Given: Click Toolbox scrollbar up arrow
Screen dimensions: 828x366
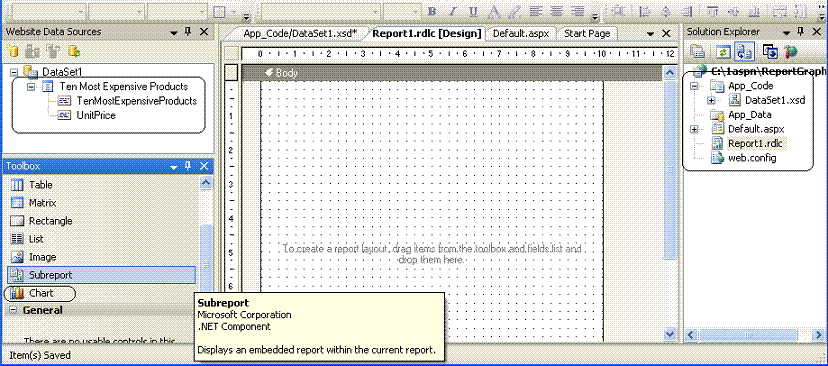Looking at the screenshot, I should point(206,183).
